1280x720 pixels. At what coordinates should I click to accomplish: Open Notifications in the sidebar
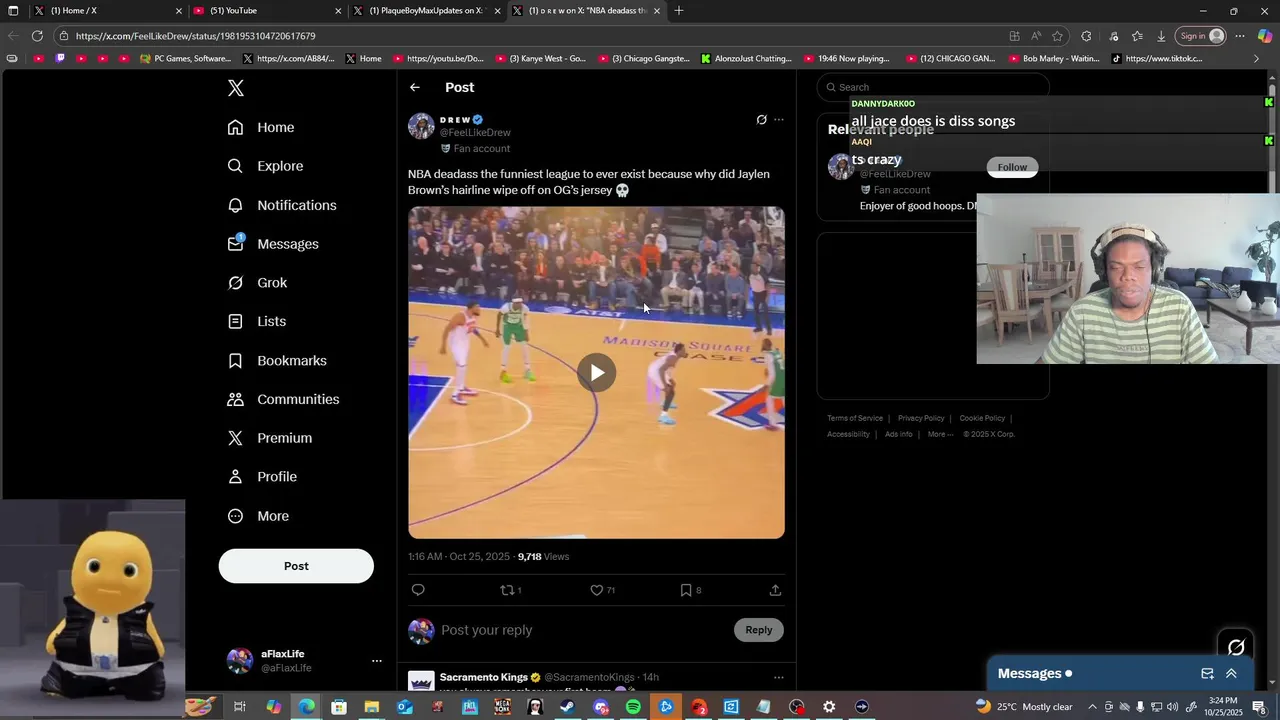click(x=282, y=205)
